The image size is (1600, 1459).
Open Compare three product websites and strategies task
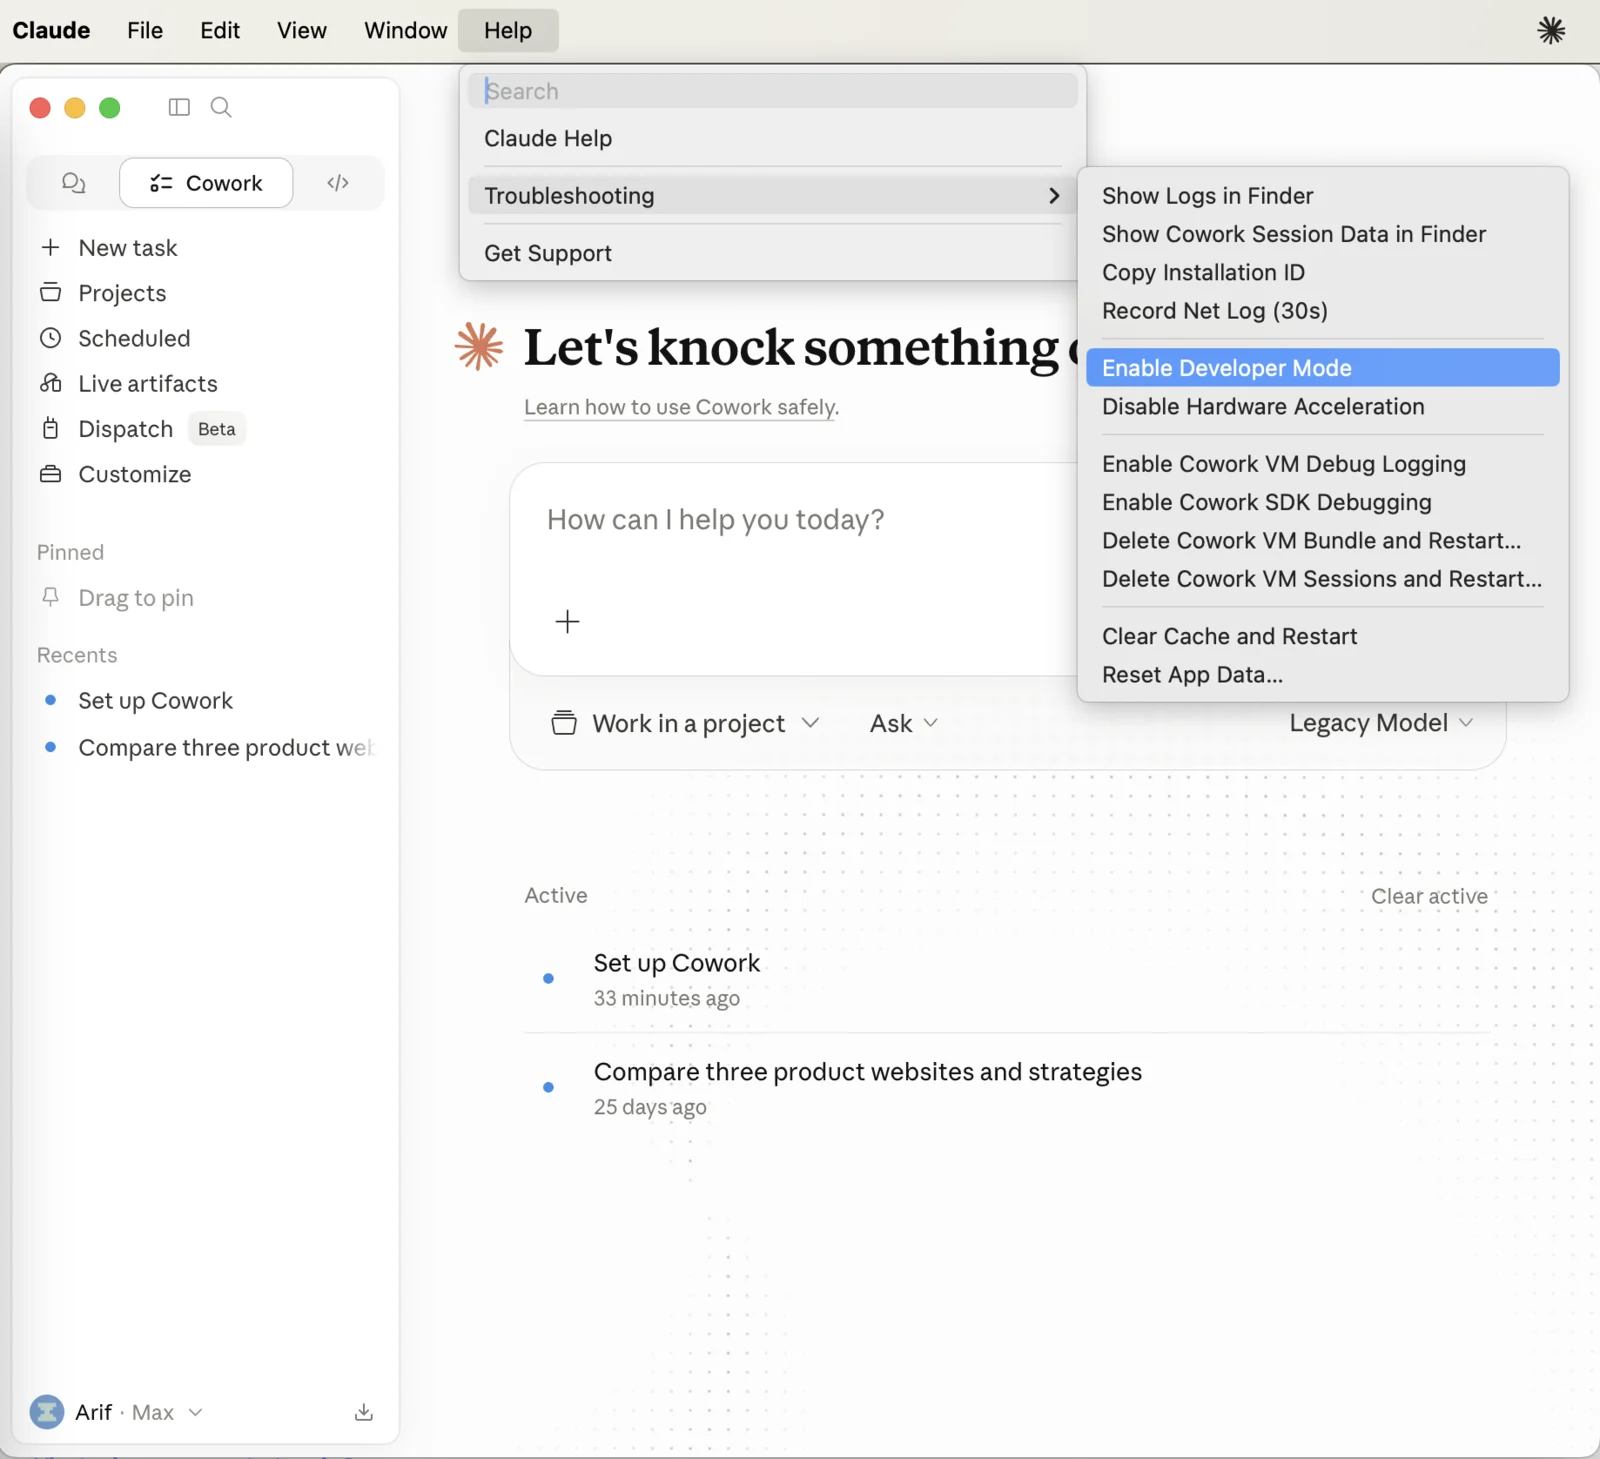point(1008,1088)
